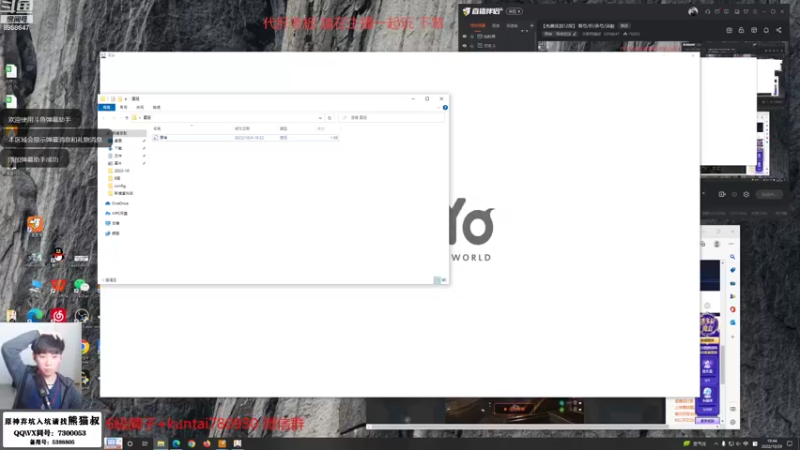This screenshot has width=800, height=450.
Task: Add a new scene with plus icon
Action: point(531,26)
